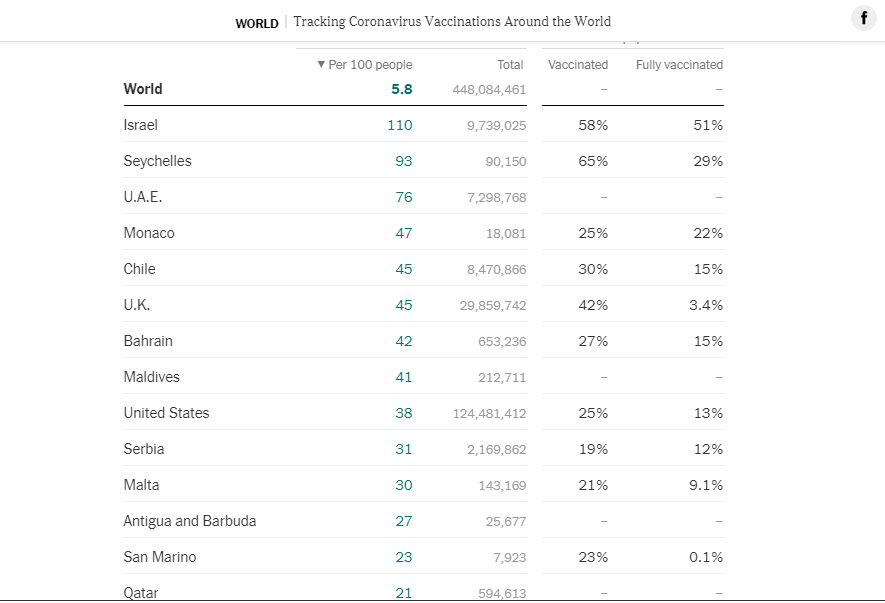885x603 pixels.
Task: Select the United States row
Action: [167, 413]
